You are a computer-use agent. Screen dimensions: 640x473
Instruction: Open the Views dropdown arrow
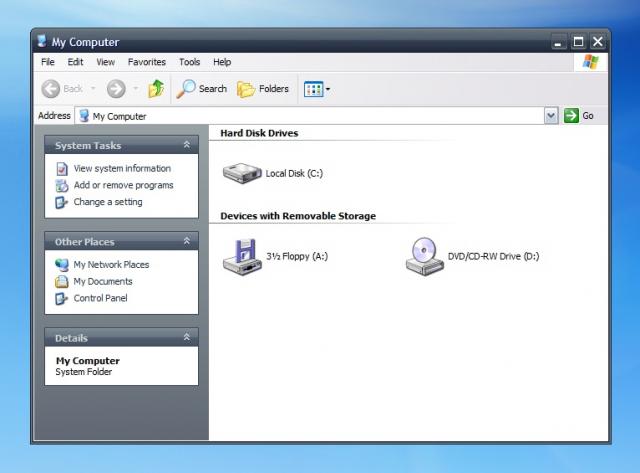point(328,89)
